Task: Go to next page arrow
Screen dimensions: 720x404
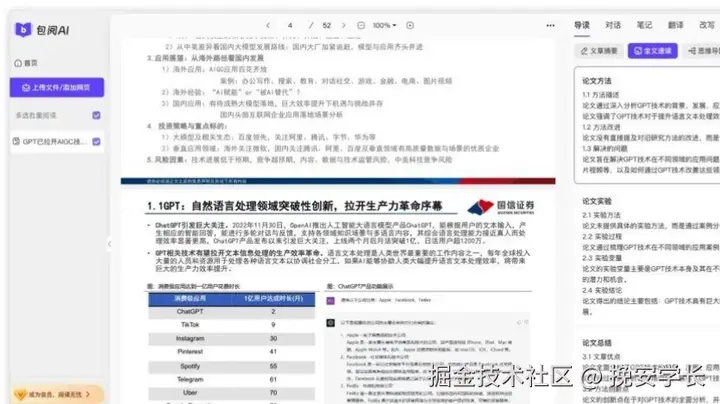Action: (343, 25)
